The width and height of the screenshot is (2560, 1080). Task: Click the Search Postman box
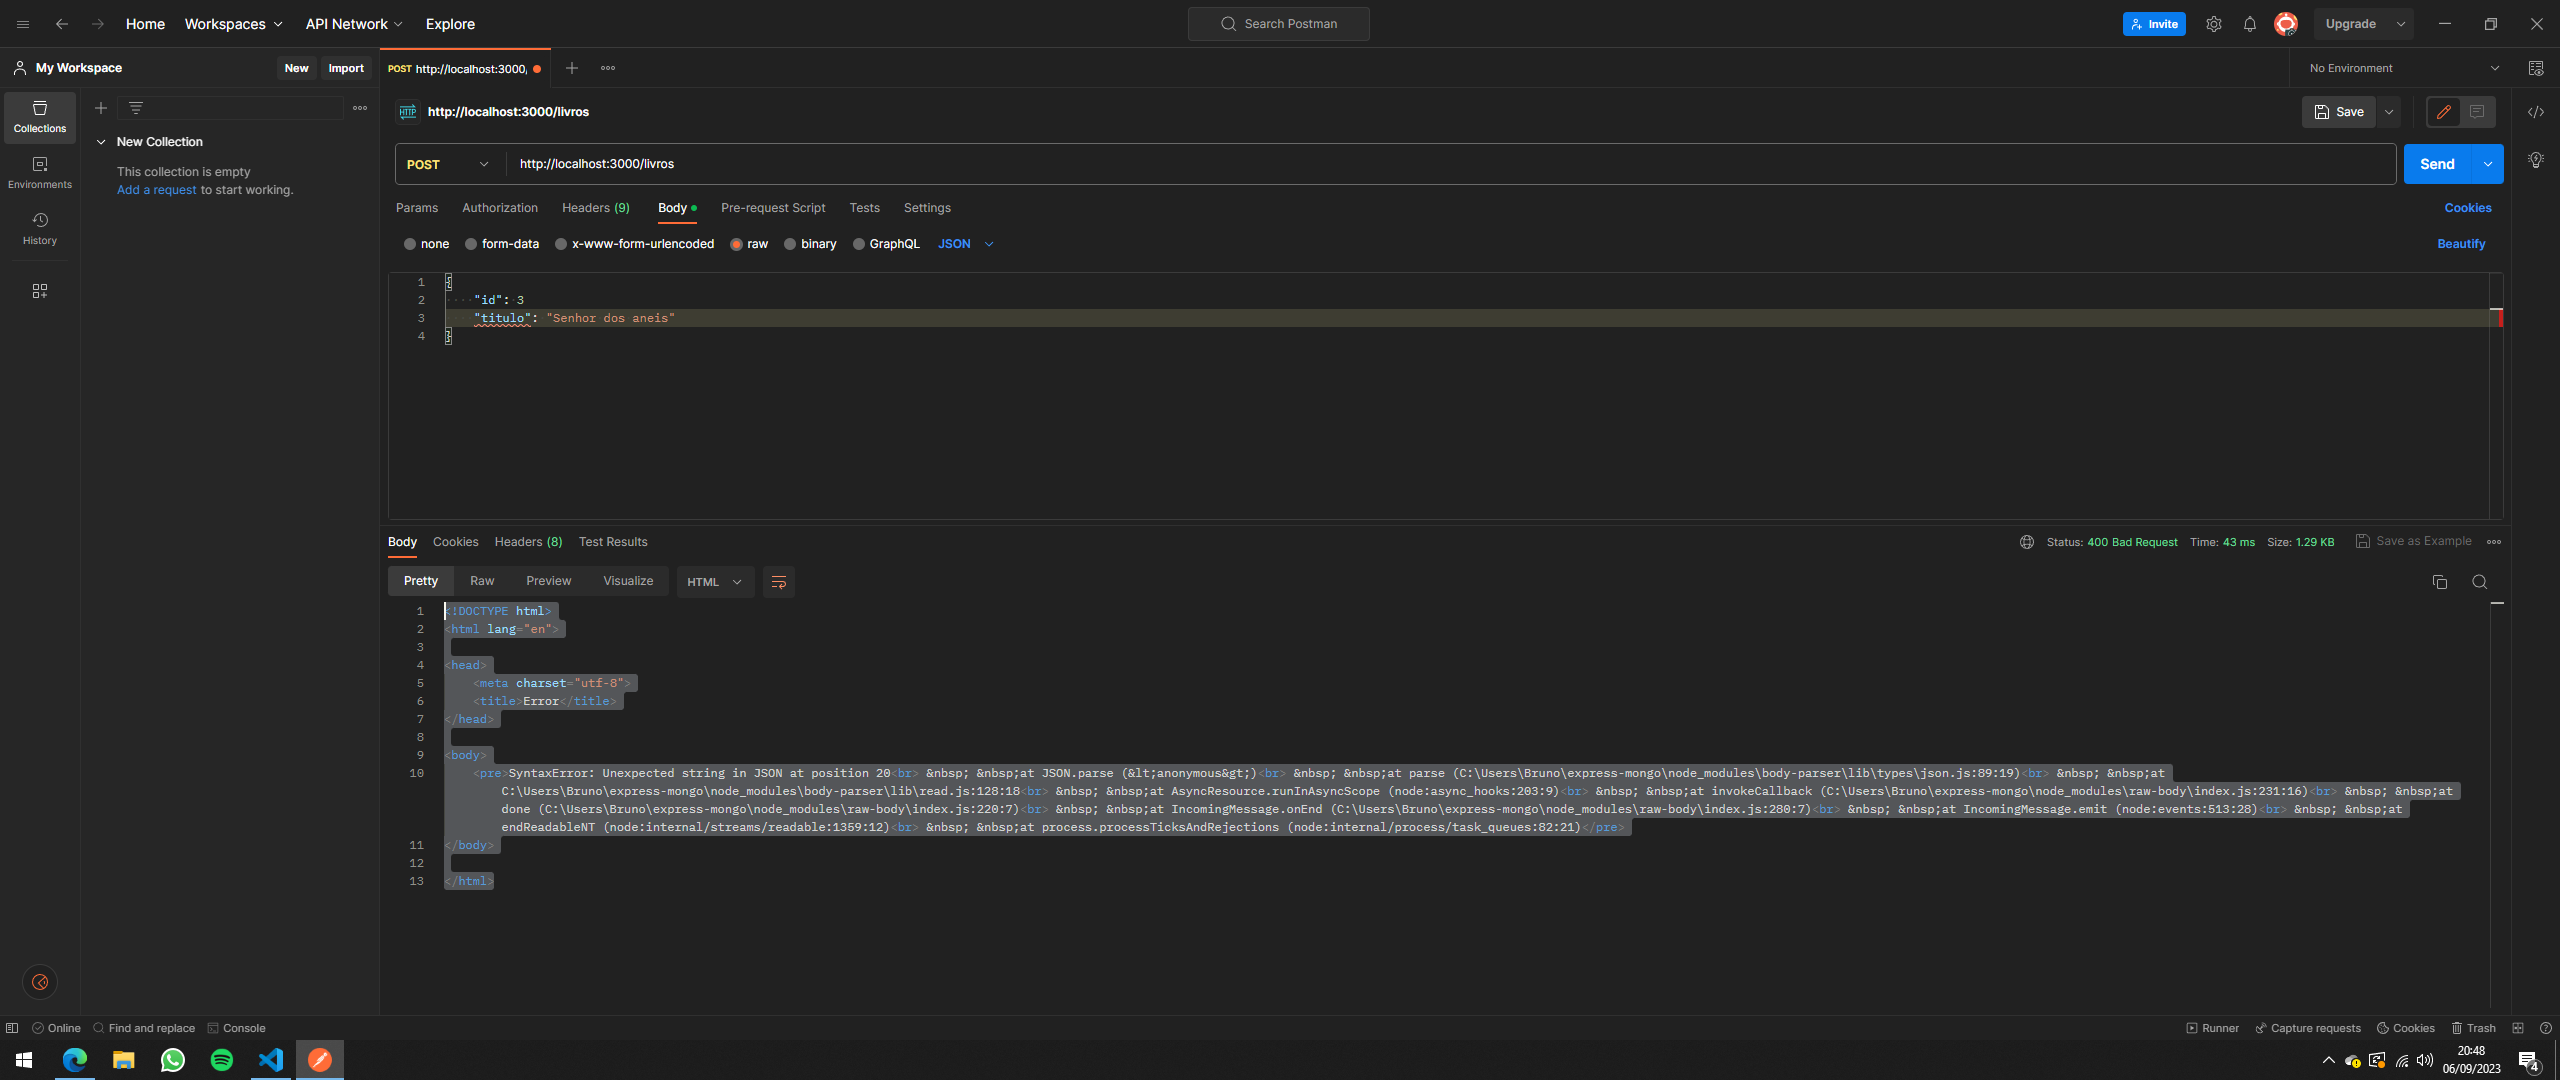click(1279, 24)
